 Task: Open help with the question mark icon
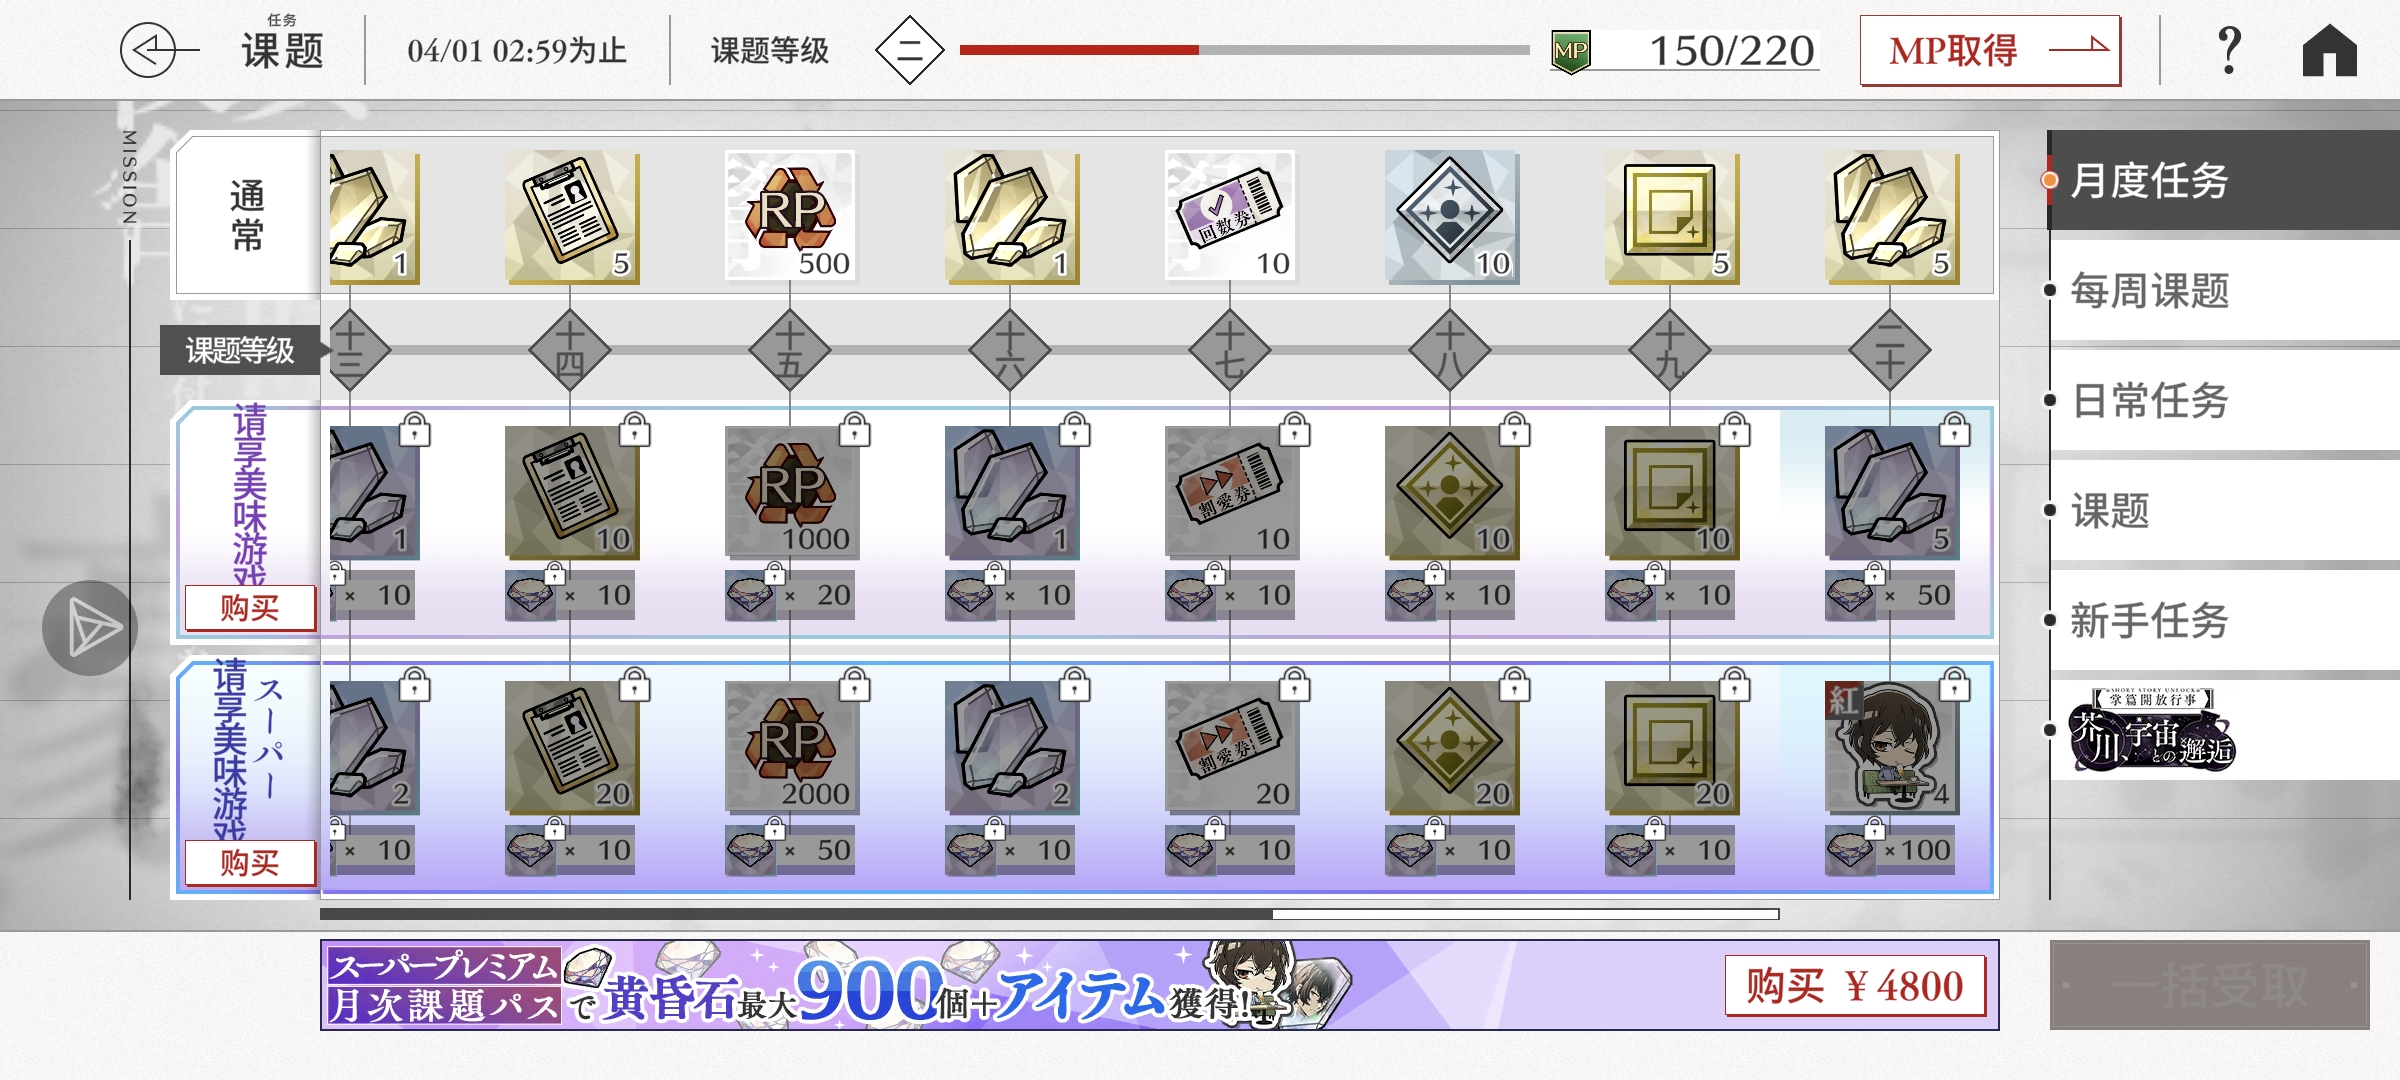pos(2229,50)
